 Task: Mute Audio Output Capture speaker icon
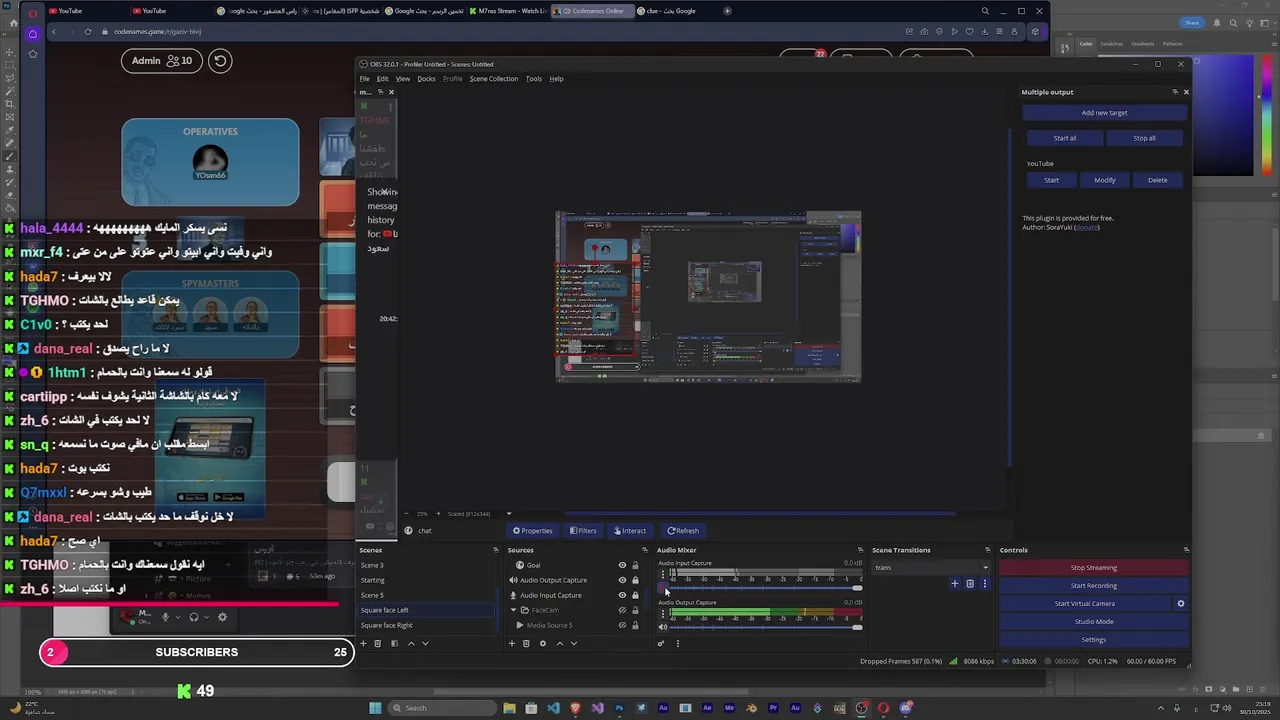[662, 627]
